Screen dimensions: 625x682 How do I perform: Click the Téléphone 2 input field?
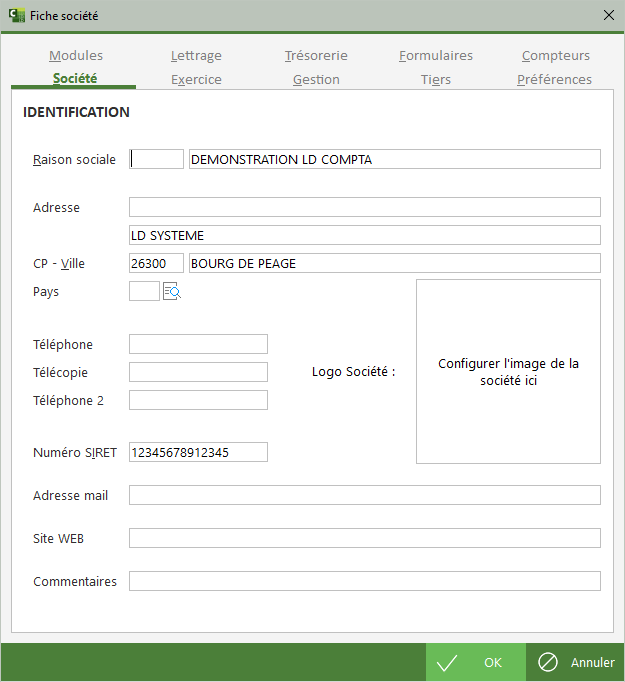click(x=198, y=400)
